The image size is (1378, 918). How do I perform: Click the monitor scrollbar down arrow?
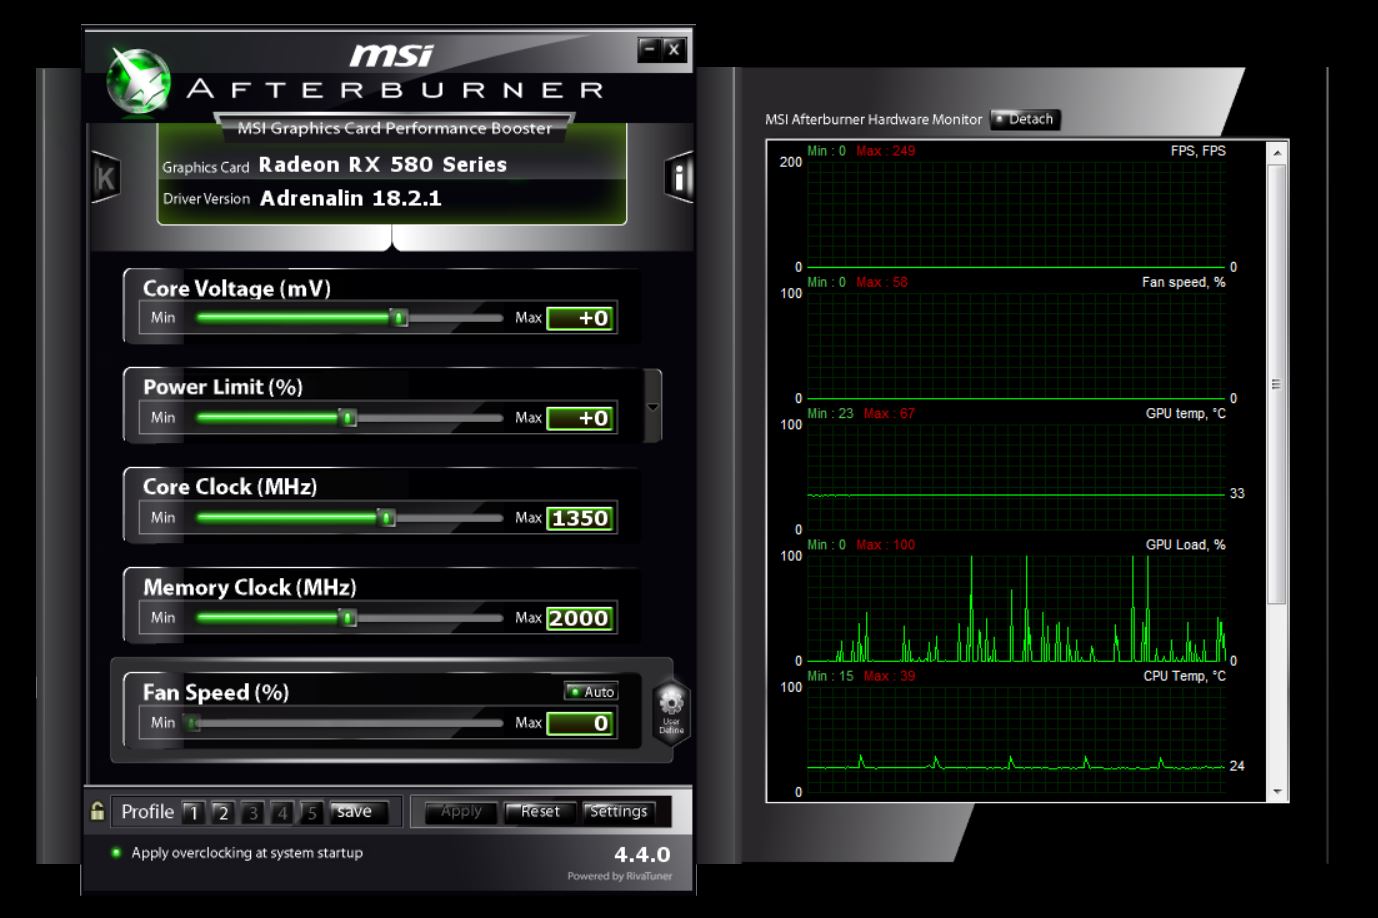coord(1276,791)
